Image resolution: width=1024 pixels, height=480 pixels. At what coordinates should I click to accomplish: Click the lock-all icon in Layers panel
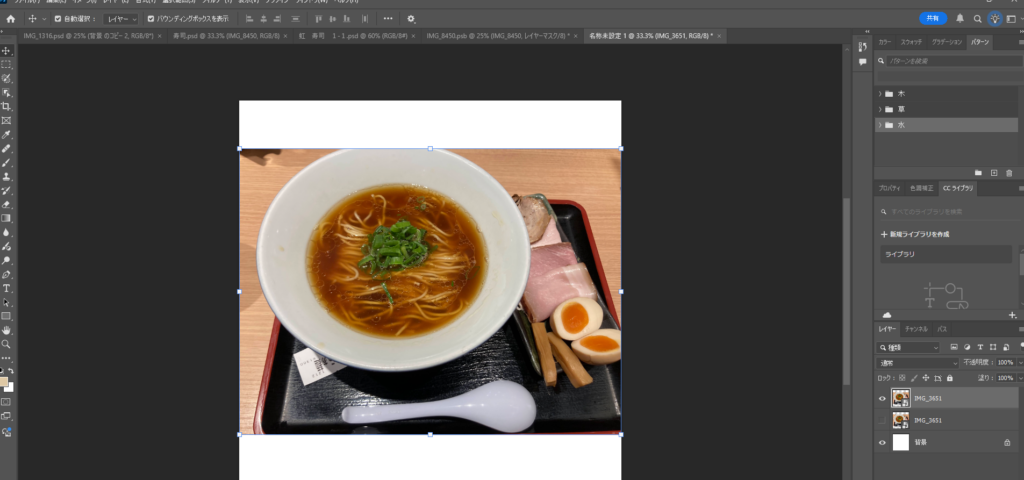click(948, 378)
